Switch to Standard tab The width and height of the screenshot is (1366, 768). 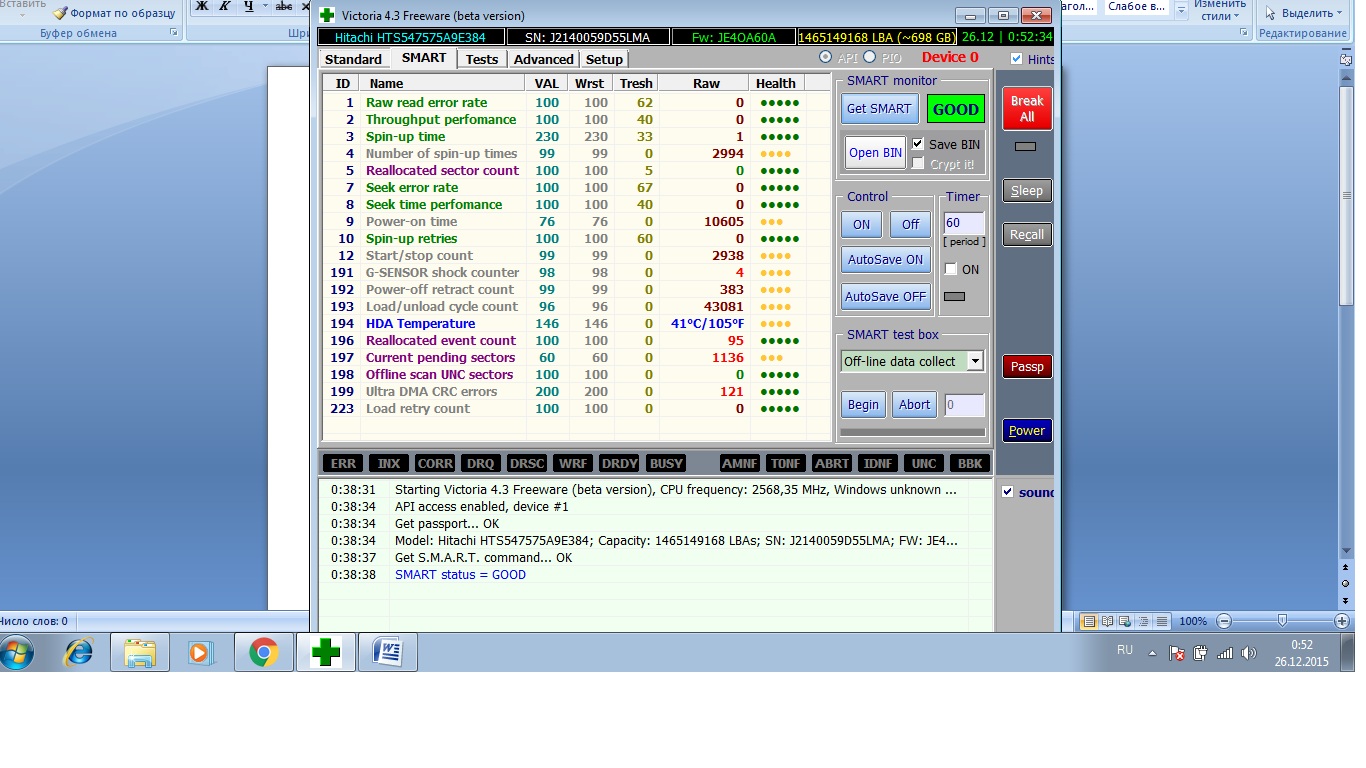[x=353, y=59]
